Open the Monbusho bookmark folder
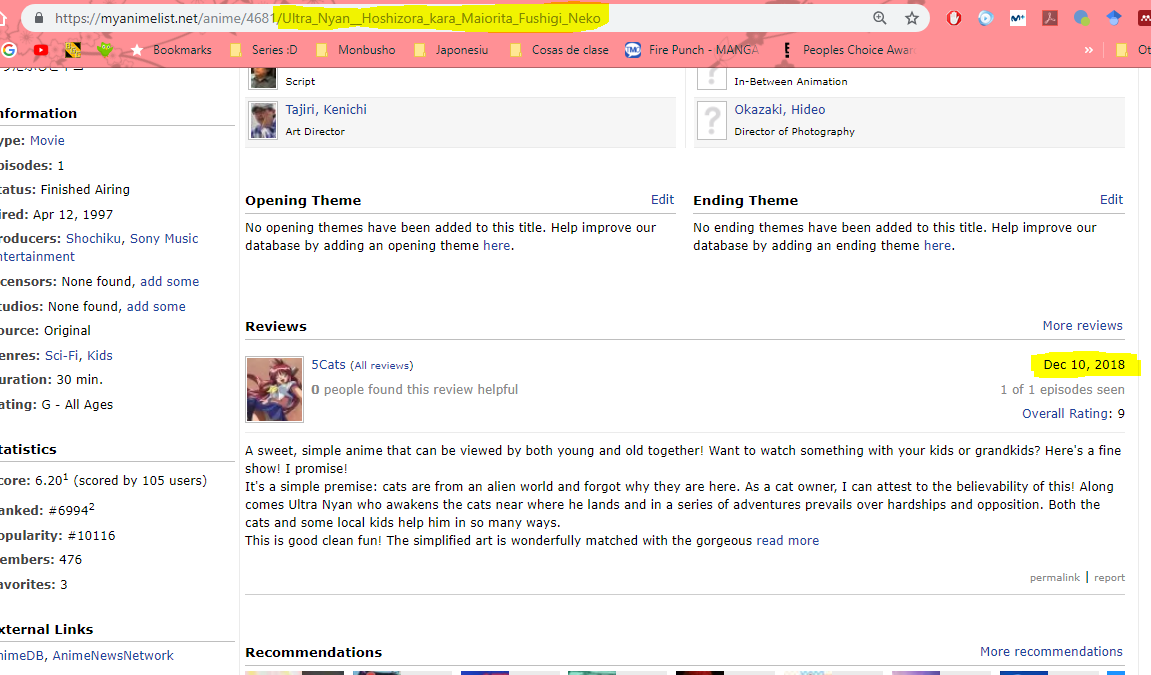 pyautogui.click(x=356, y=50)
